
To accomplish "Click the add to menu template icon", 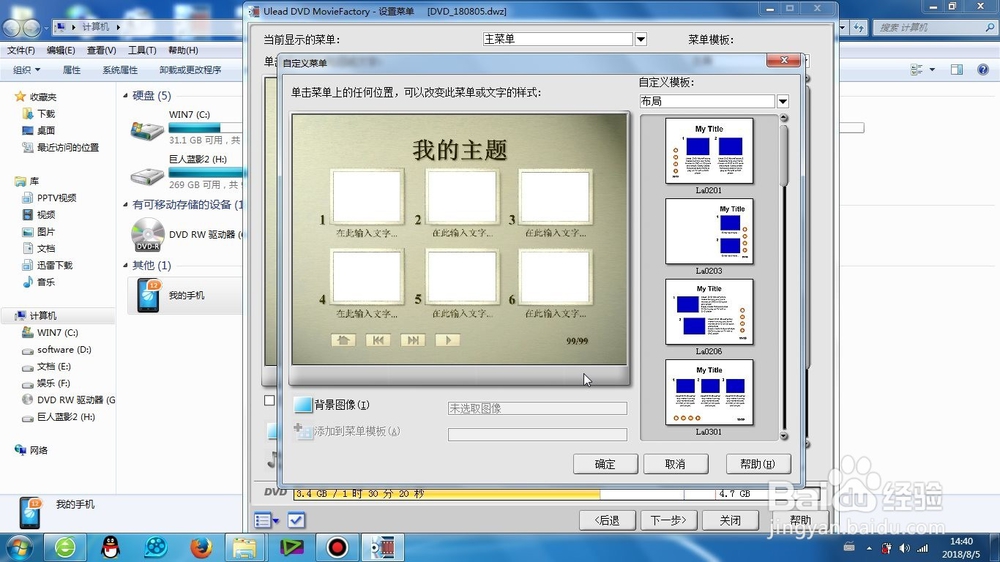I will tap(303, 431).
